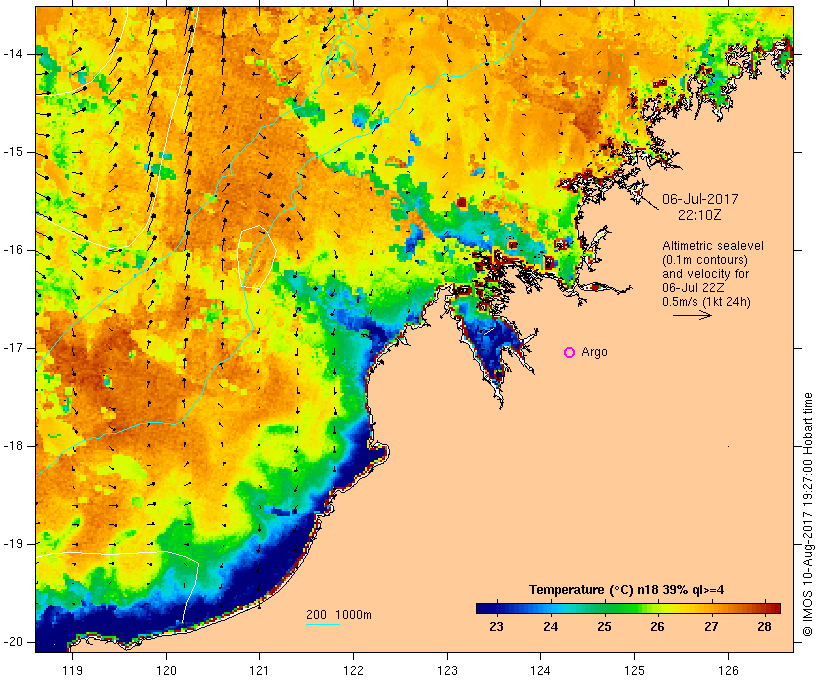Click longitude axis label '123'

pyautogui.click(x=447, y=670)
